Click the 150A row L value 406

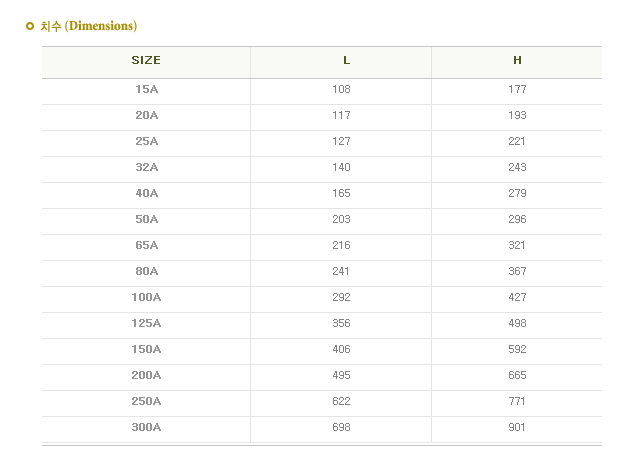click(x=341, y=349)
